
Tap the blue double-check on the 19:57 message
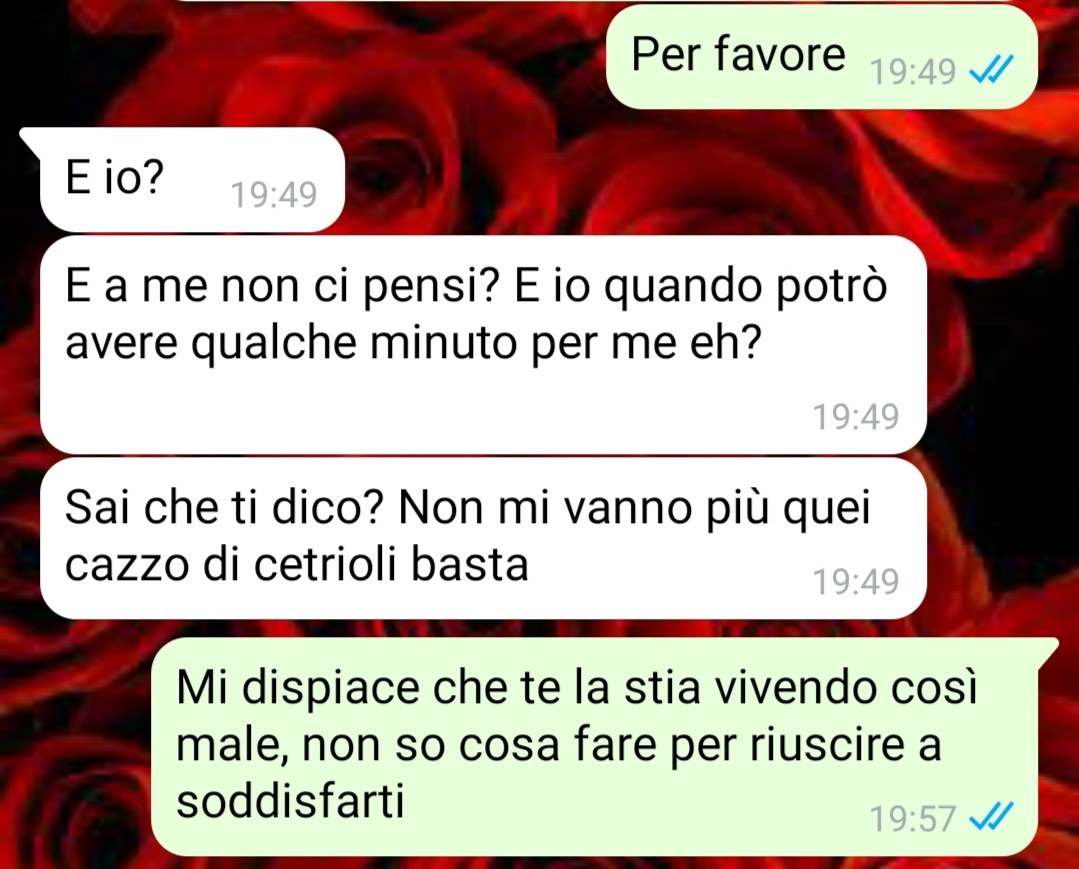[991, 817]
